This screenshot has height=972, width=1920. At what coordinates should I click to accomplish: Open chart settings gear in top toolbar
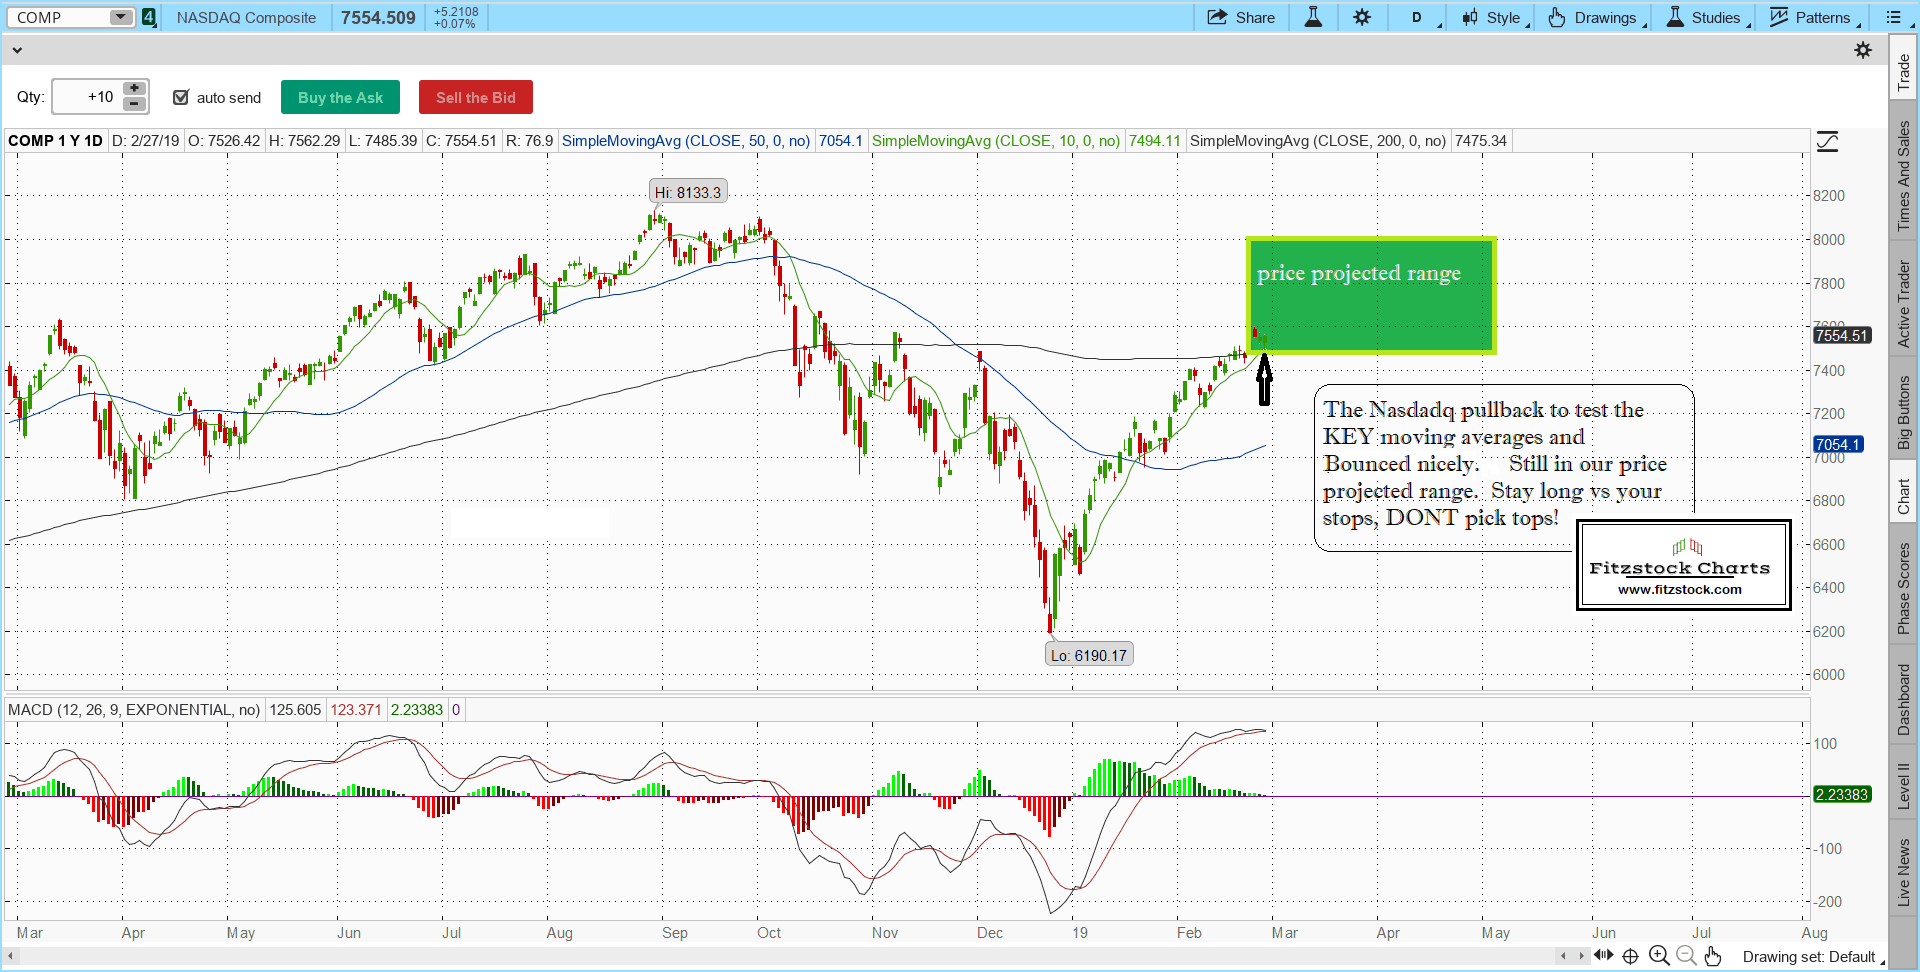(1362, 18)
